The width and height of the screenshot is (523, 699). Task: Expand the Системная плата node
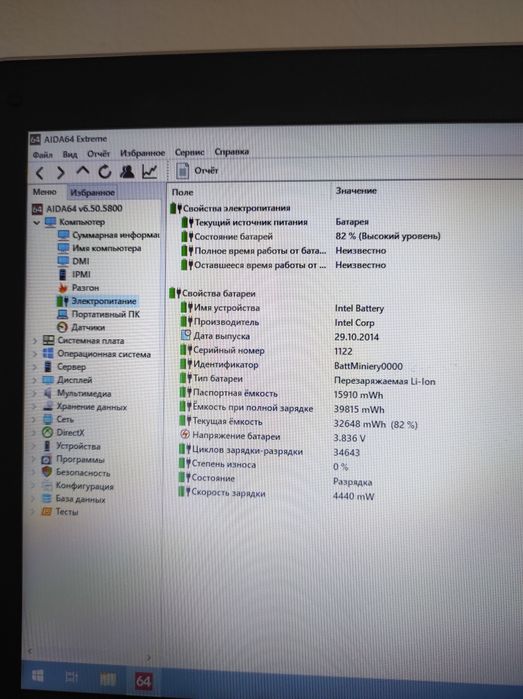tap(35, 341)
